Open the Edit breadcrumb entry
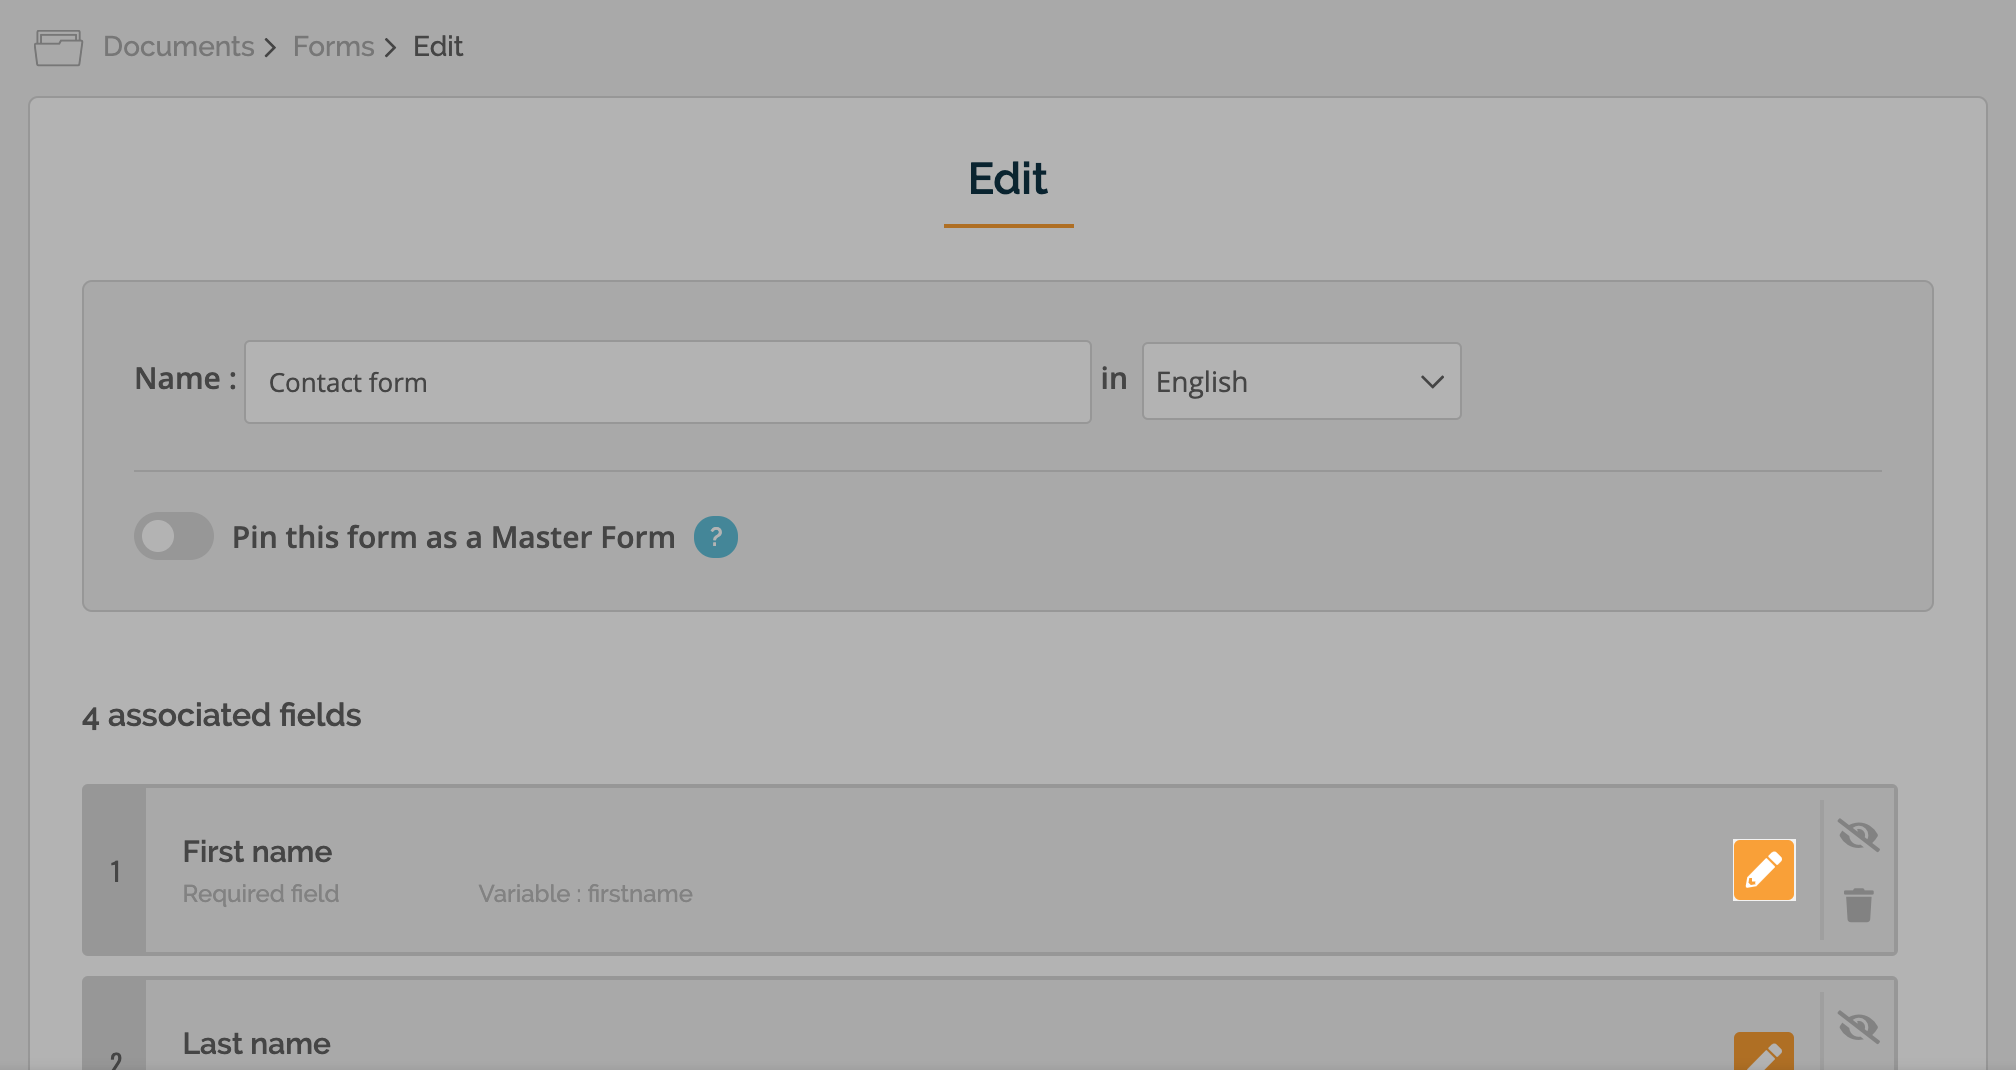 [437, 46]
